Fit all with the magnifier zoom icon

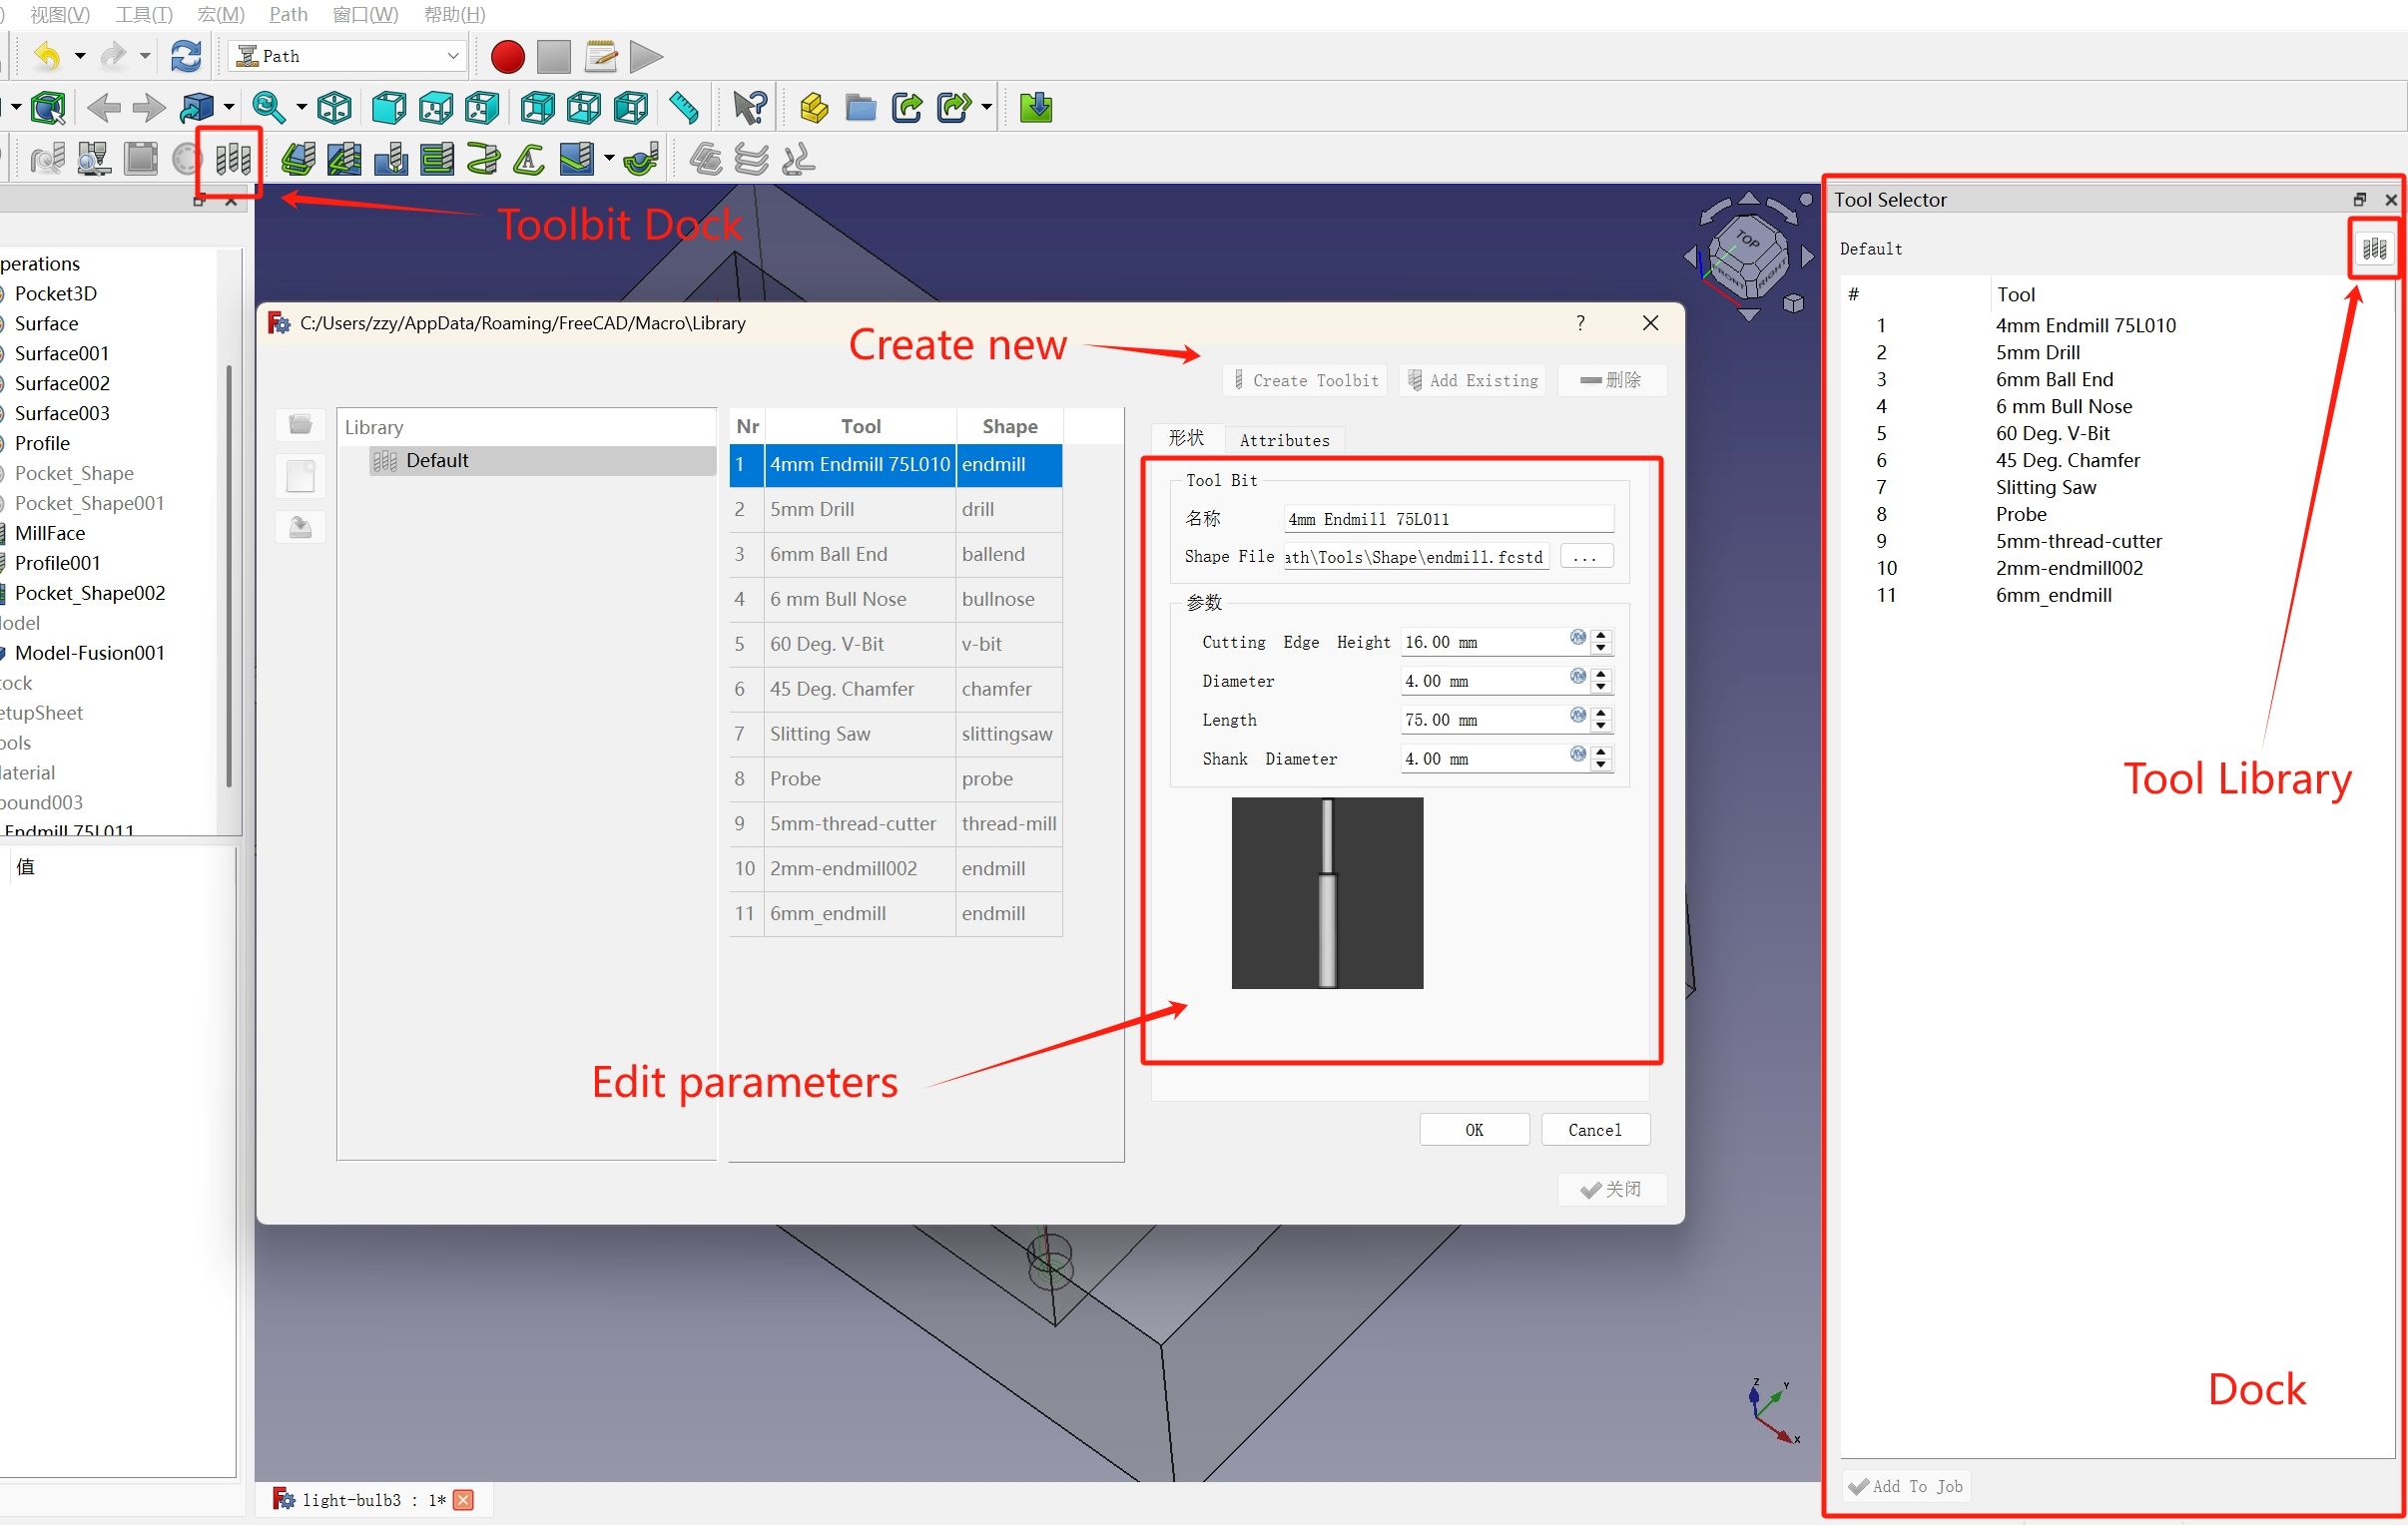tap(268, 107)
